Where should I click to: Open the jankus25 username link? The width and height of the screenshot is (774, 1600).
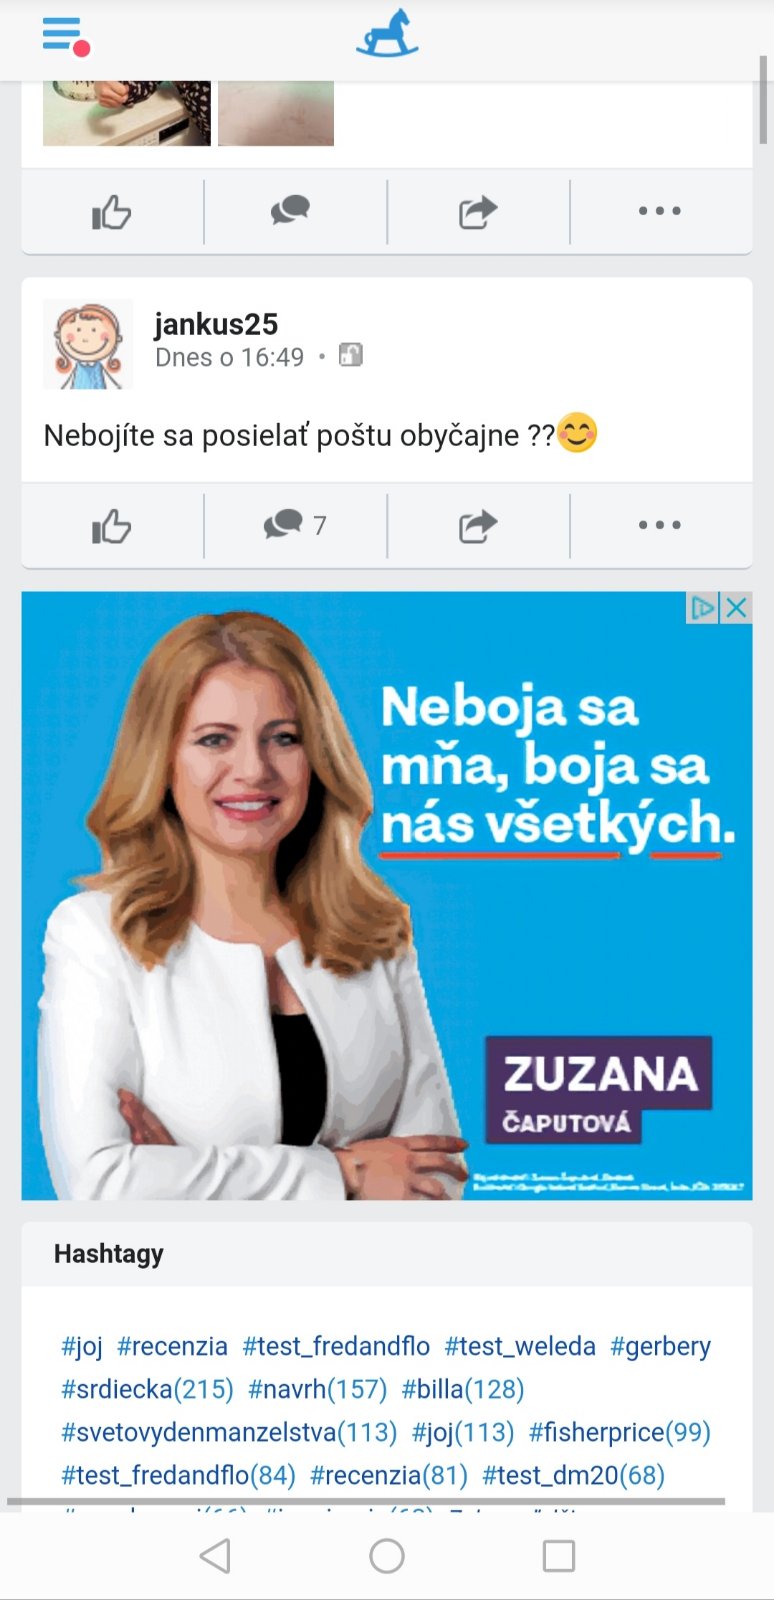(x=216, y=324)
